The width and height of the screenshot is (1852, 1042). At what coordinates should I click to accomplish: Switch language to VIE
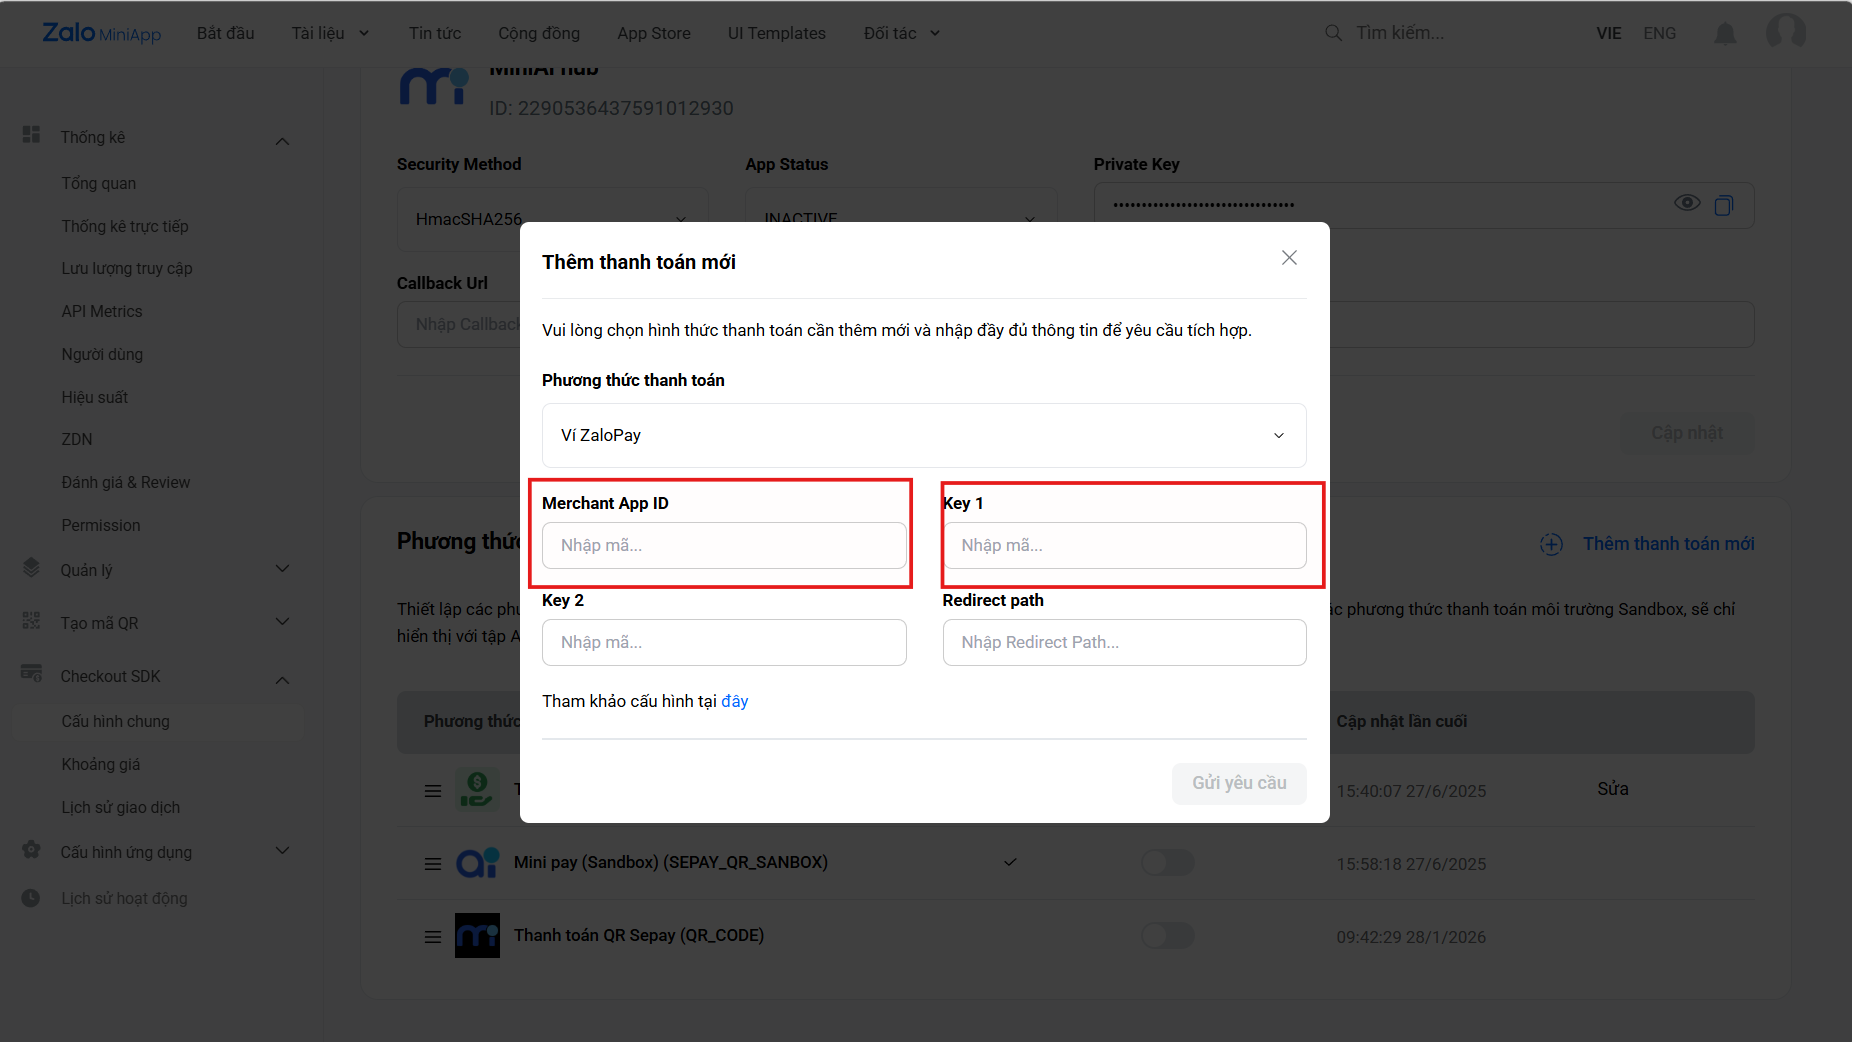[x=1609, y=33]
